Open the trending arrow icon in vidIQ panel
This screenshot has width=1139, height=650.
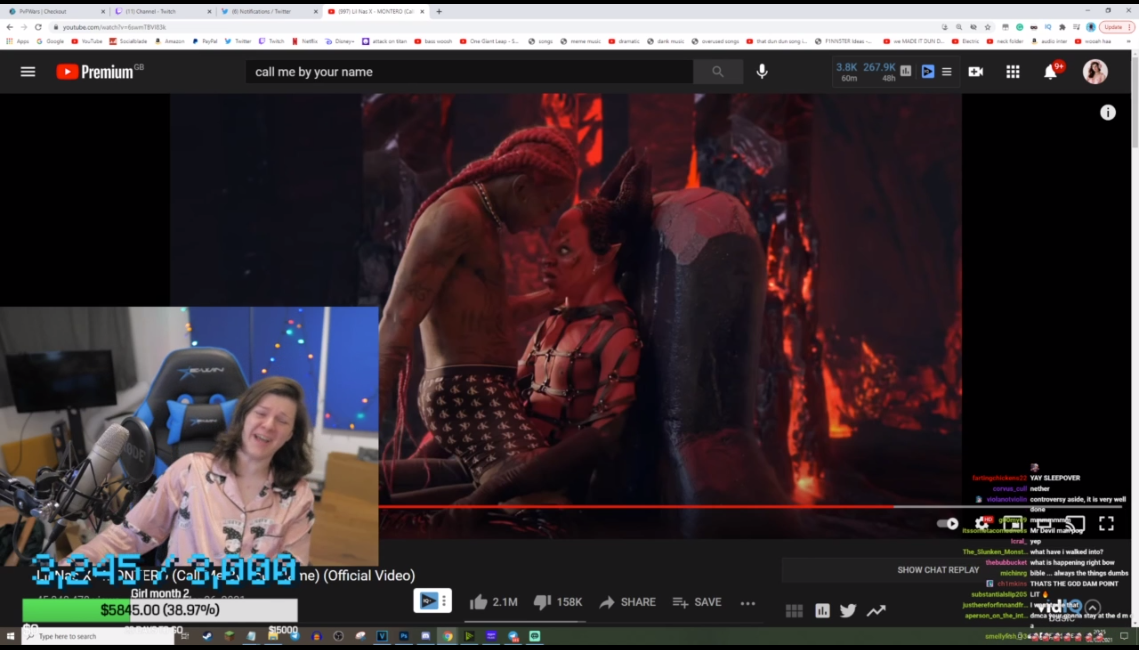pyautogui.click(x=876, y=611)
